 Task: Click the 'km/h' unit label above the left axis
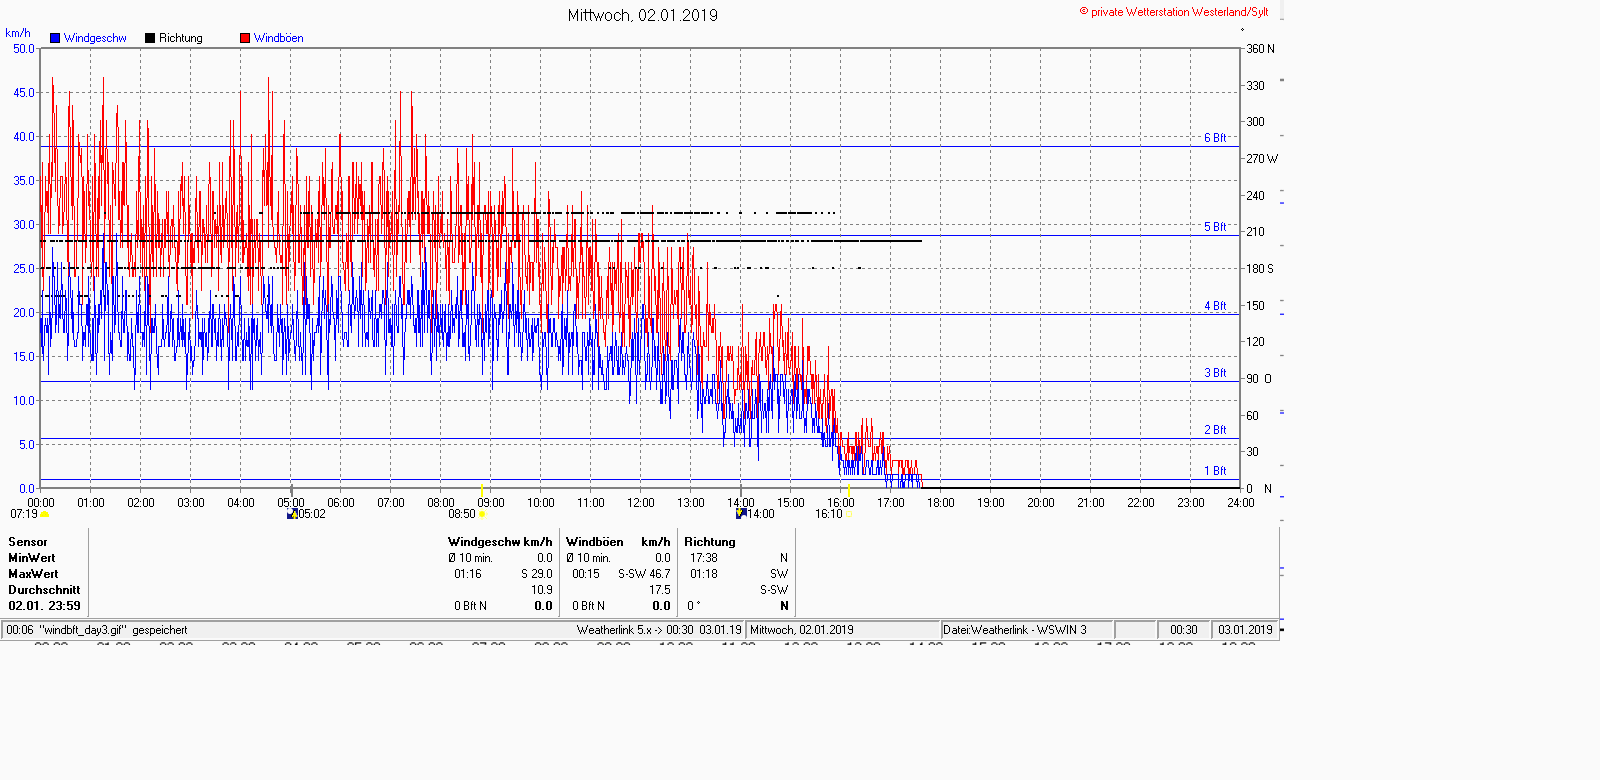(x=18, y=33)
